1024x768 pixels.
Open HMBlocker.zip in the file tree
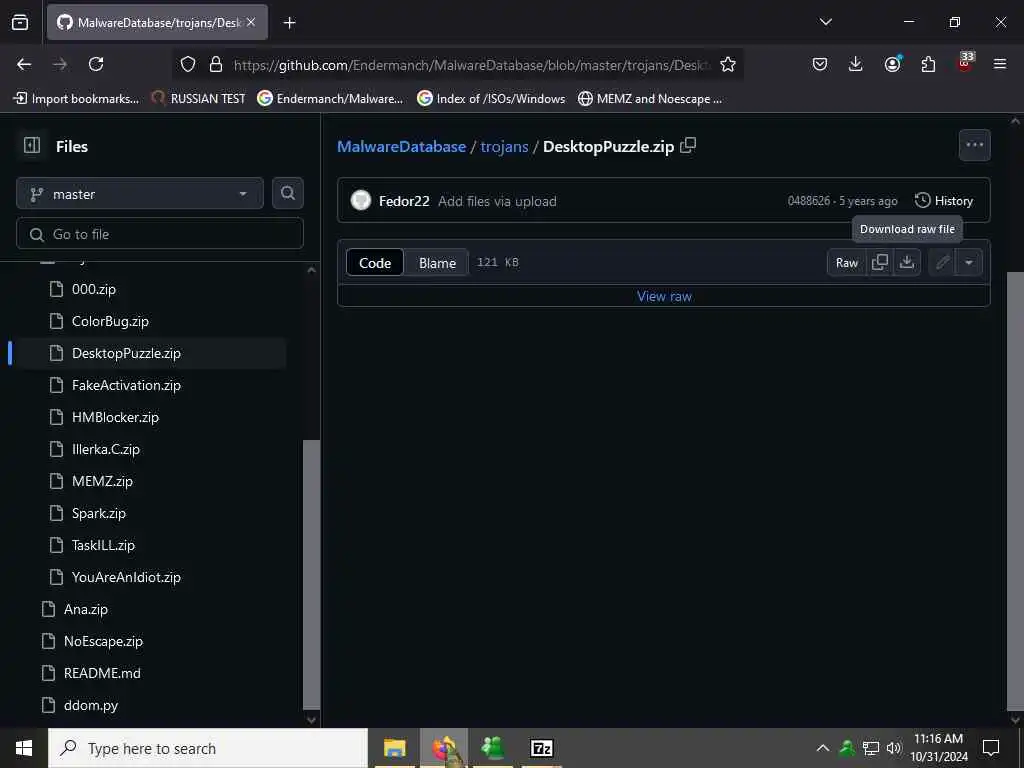[x=115, y=417]
